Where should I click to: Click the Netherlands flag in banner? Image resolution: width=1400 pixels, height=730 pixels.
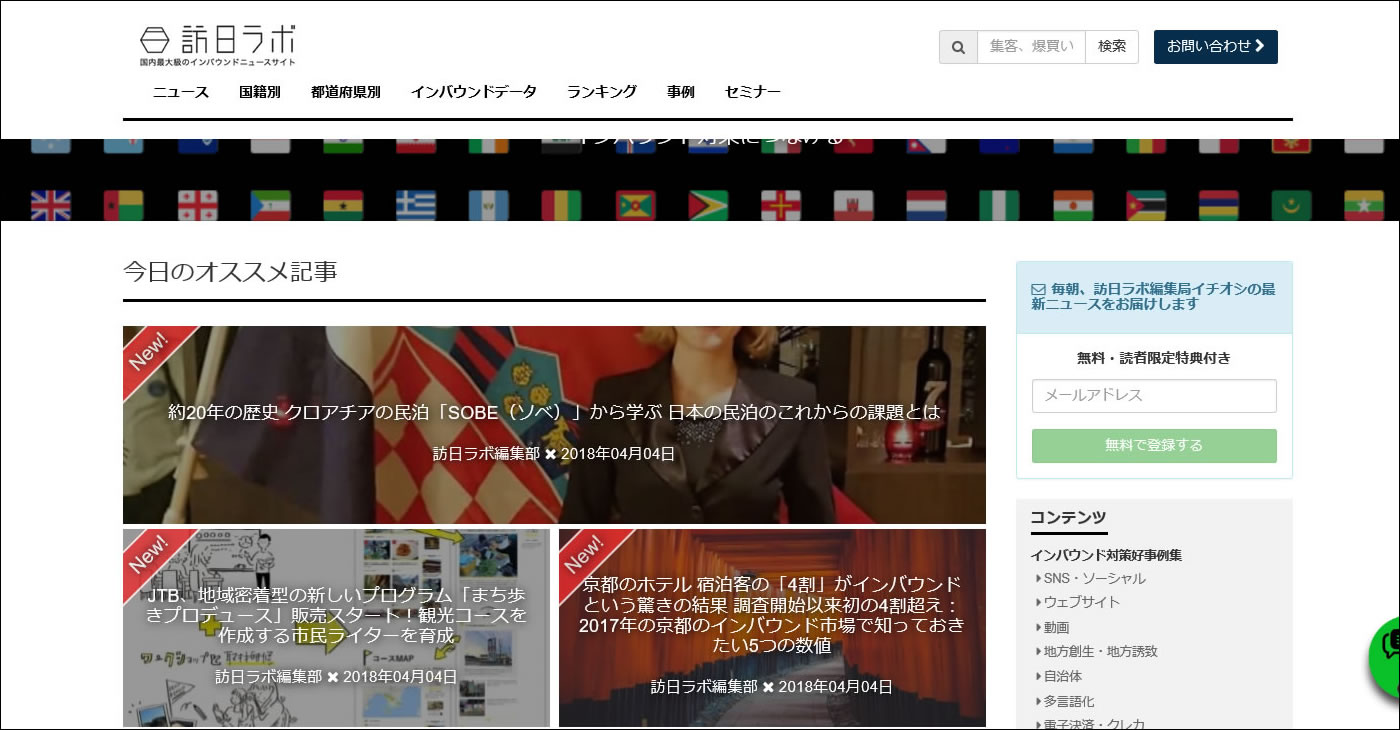point(926,205)
